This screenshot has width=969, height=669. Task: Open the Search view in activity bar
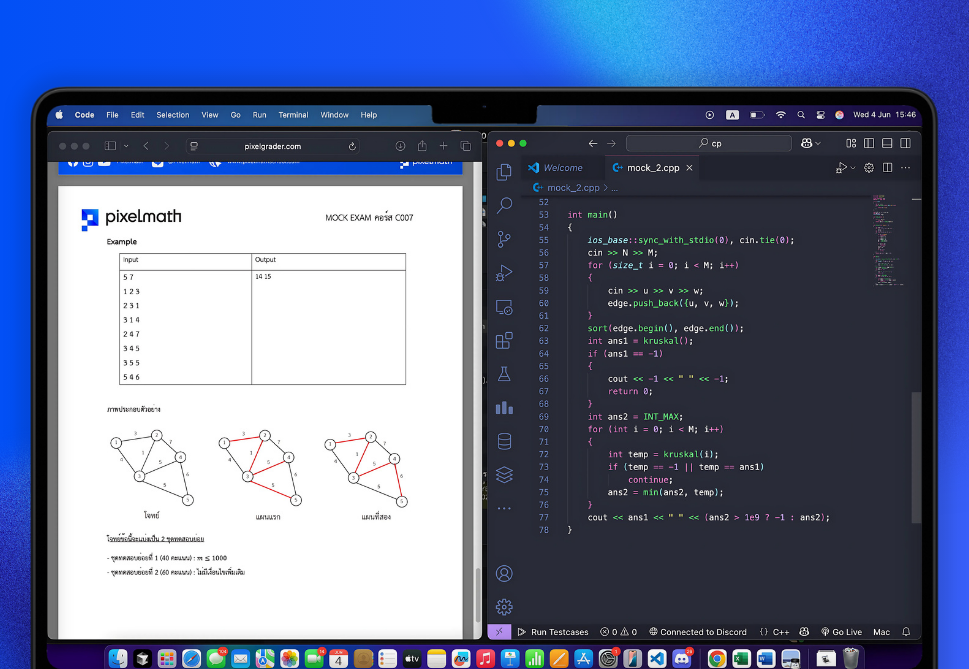click(504, 205)
